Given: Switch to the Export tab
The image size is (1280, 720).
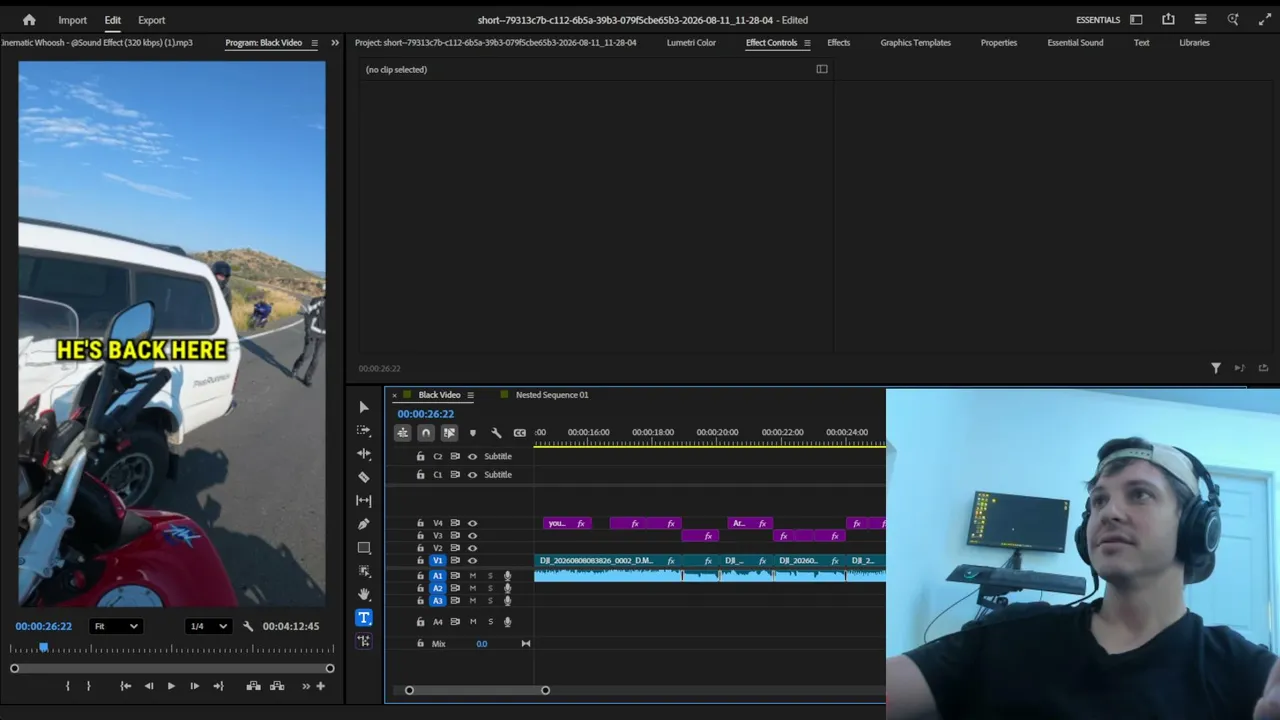Looking at the screenshot, I should [x=152, y=20].
